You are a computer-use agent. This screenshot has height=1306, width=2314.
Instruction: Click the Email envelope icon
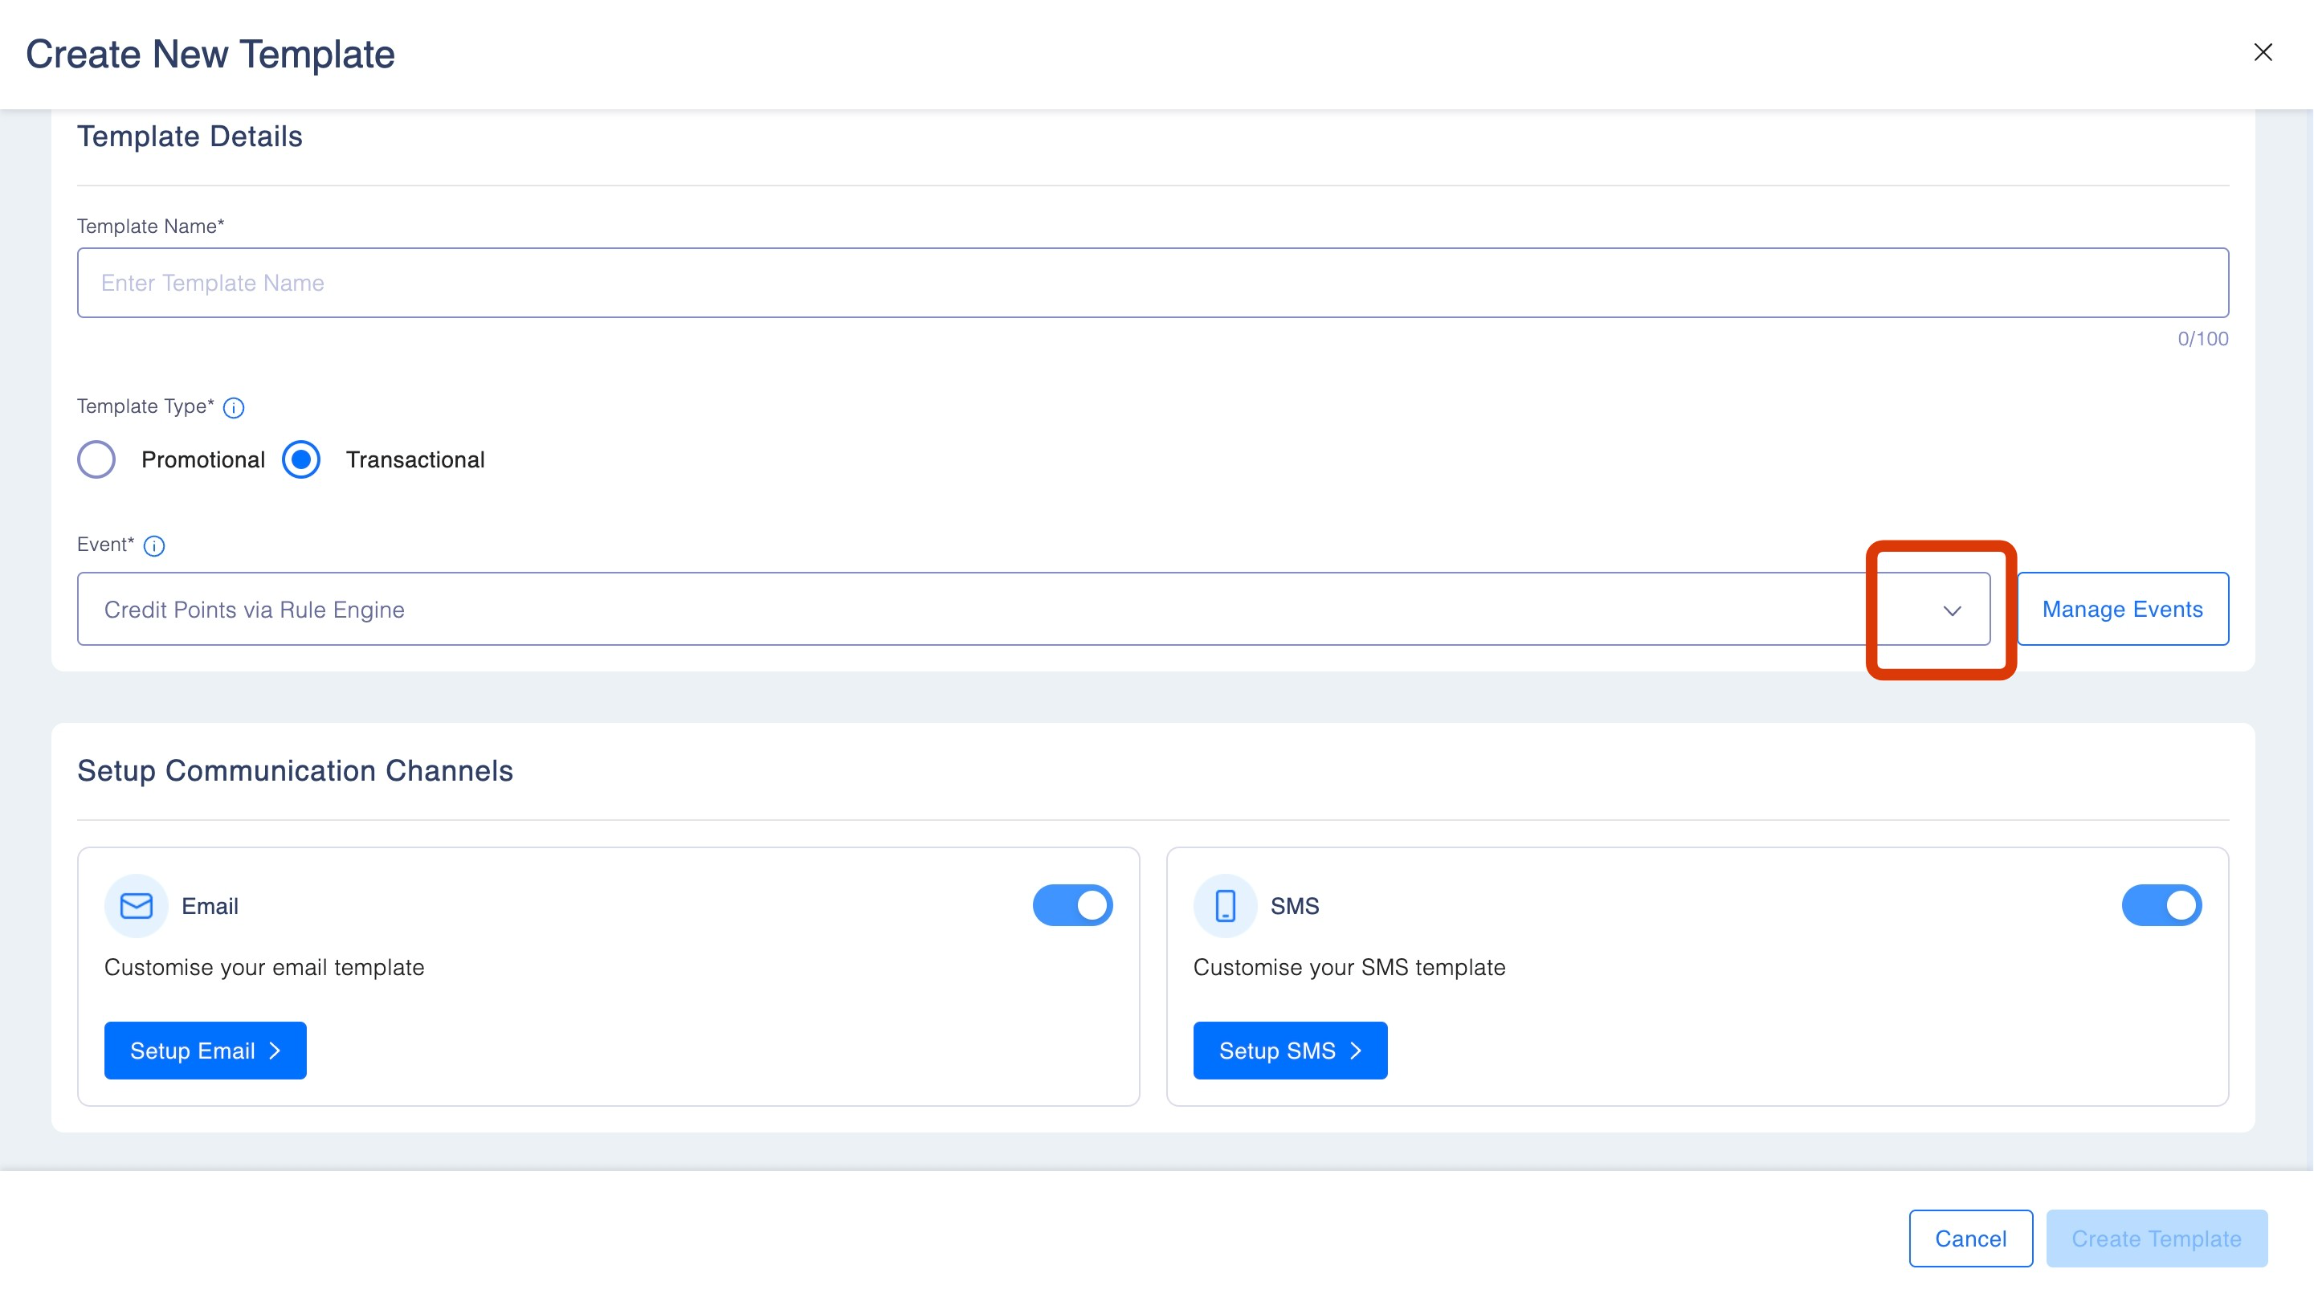tap(136, 906)
